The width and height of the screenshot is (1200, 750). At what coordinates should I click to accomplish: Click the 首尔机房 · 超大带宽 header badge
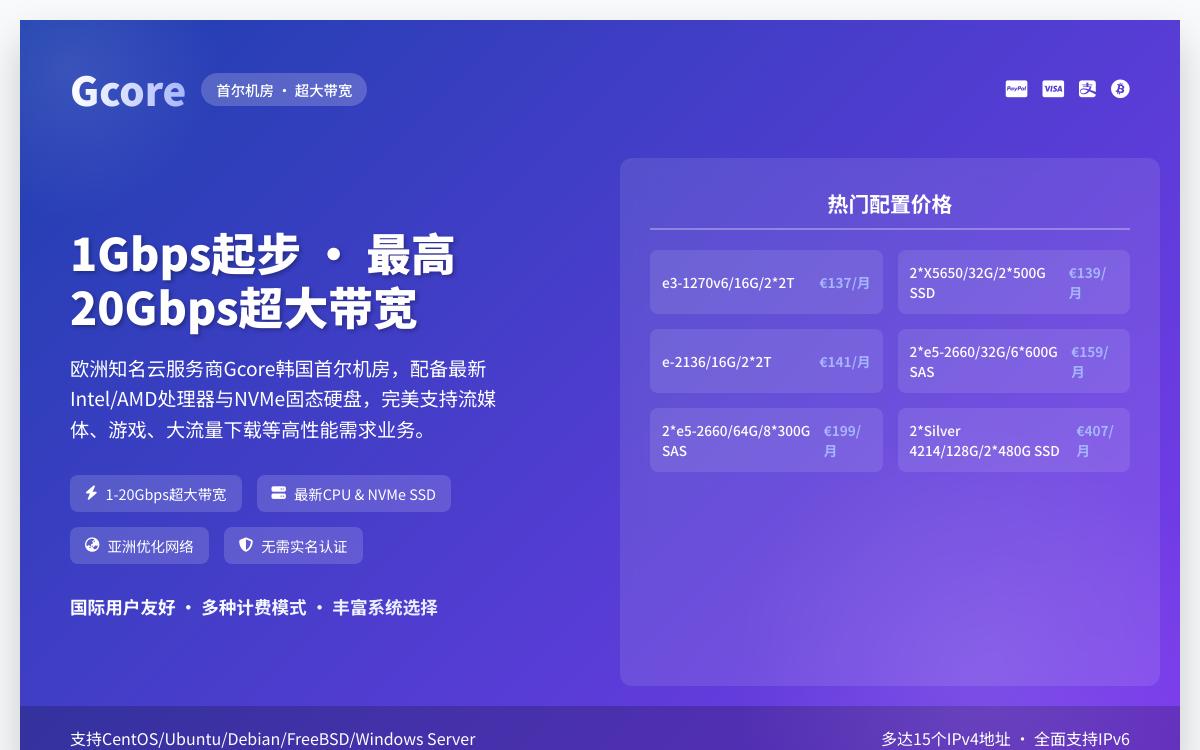[x=283, y=89]
